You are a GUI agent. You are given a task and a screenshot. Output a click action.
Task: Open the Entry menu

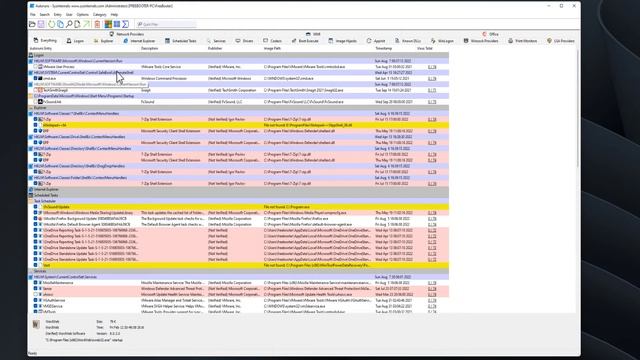pos(58,15)
